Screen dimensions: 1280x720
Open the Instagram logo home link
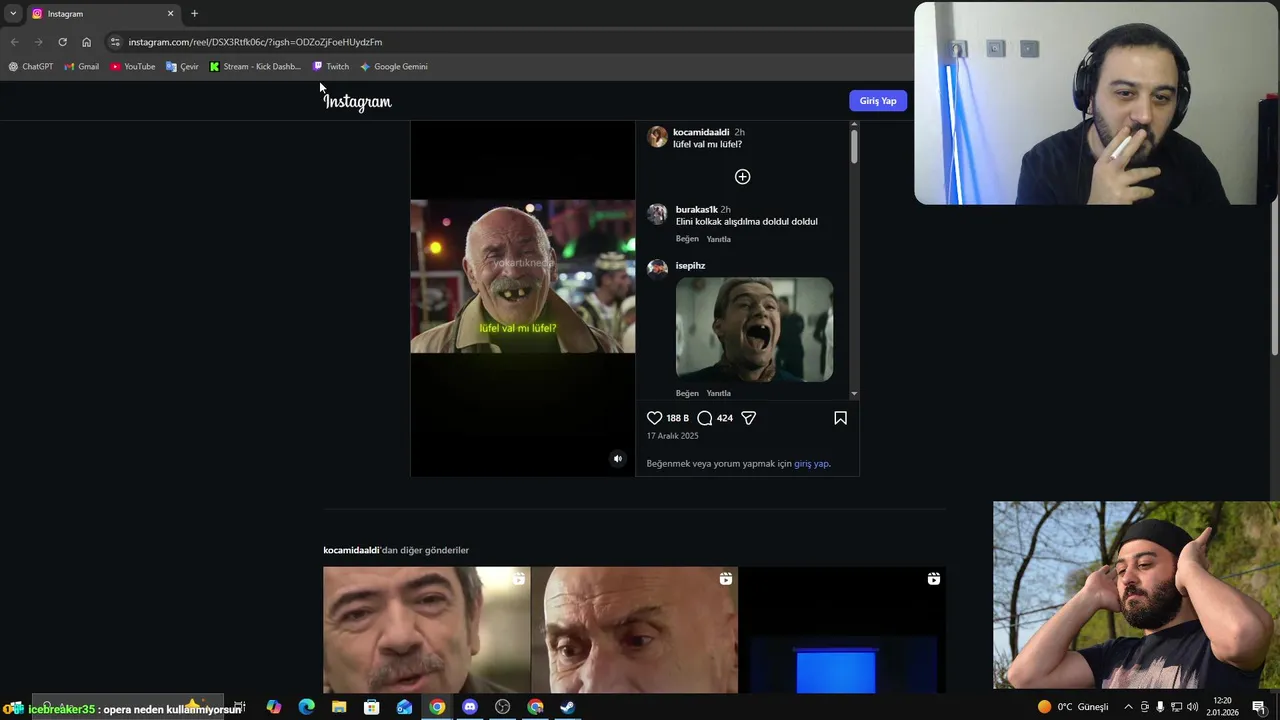pyautogui.click(x=357, y=101)
